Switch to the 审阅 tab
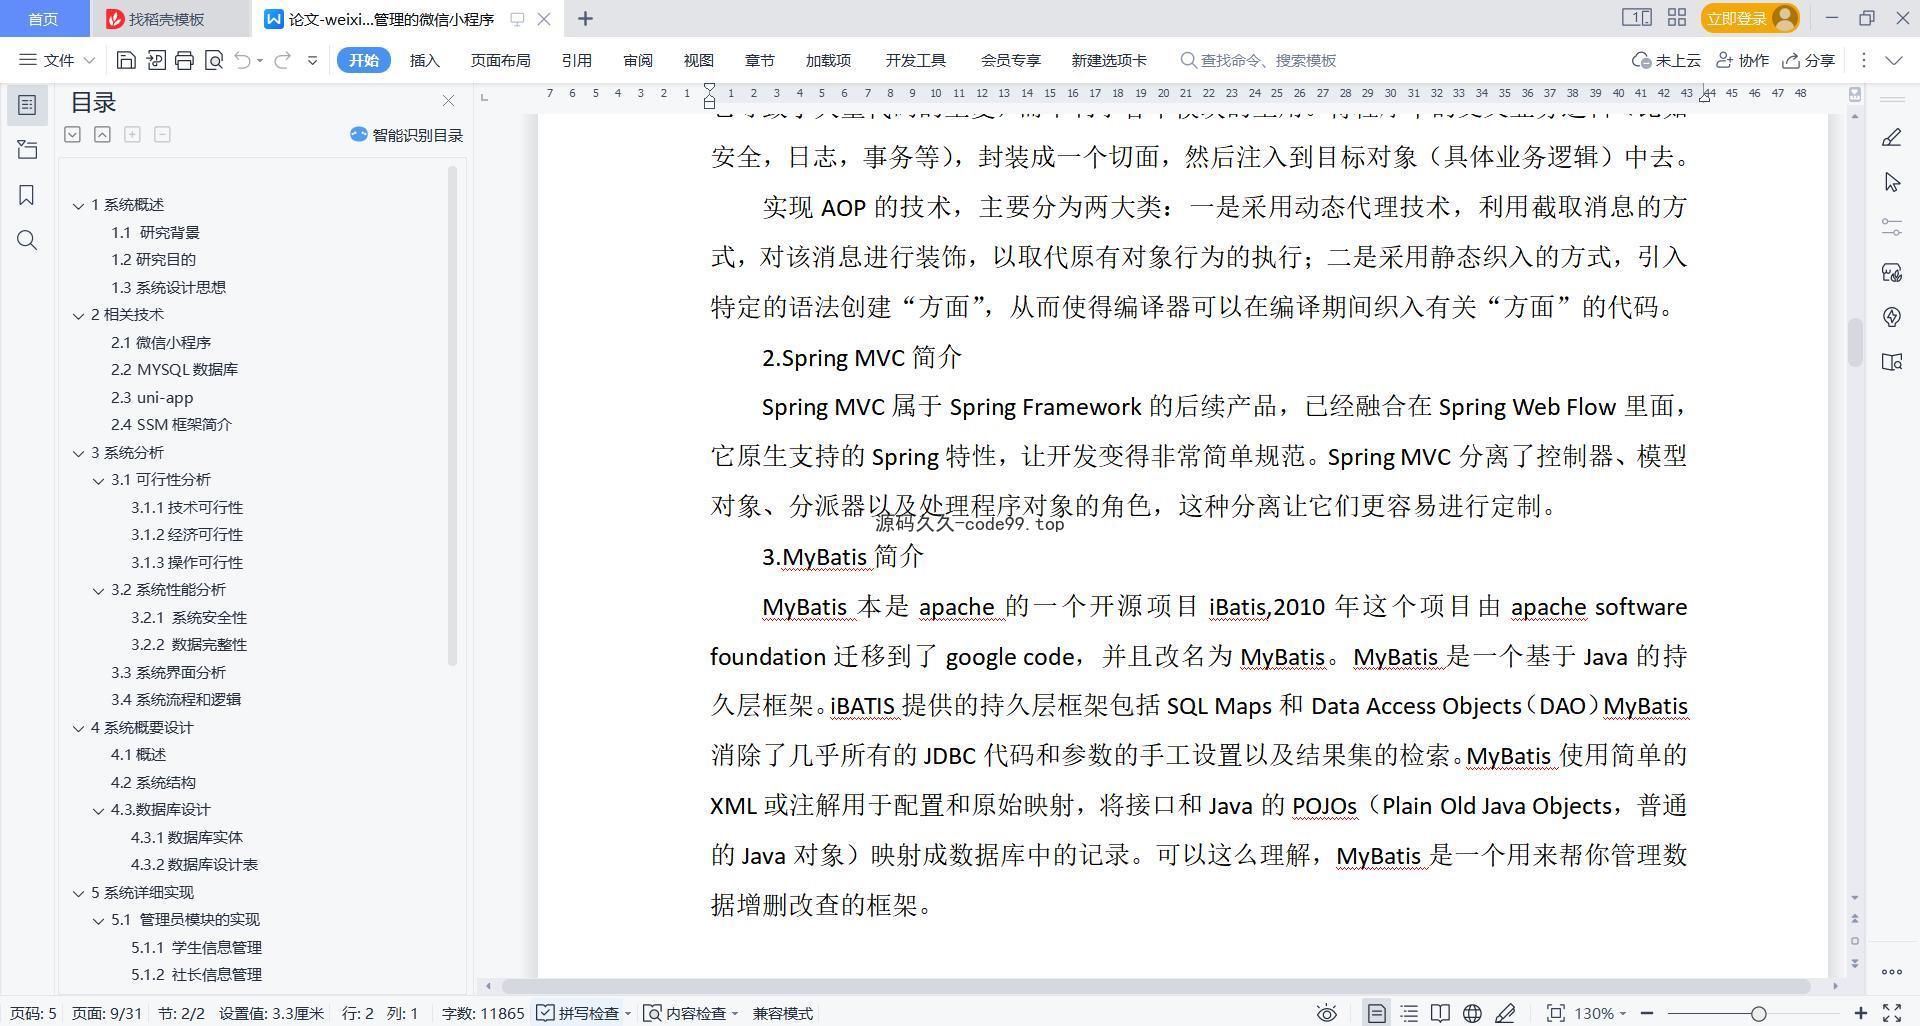Image resolution: width=1920 pixels, height=1026 pixels. [638, 60]
